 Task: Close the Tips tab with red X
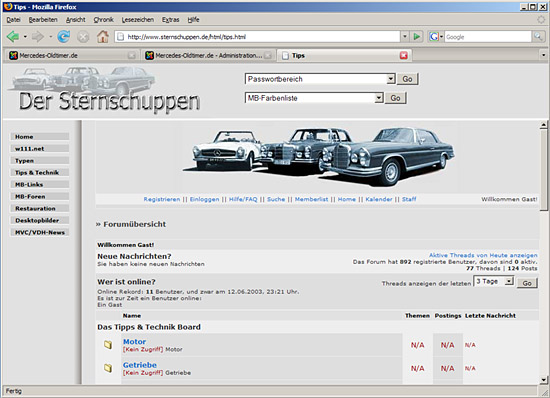point(404,55)
